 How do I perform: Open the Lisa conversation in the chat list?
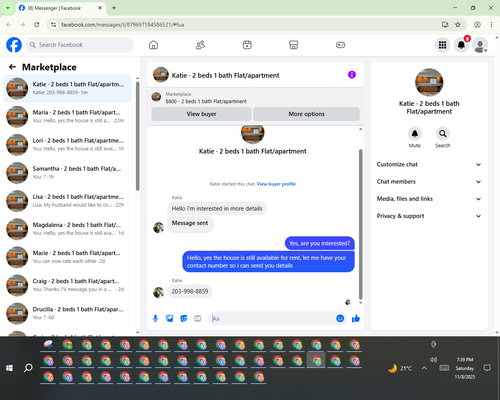(x=67, y=201)
